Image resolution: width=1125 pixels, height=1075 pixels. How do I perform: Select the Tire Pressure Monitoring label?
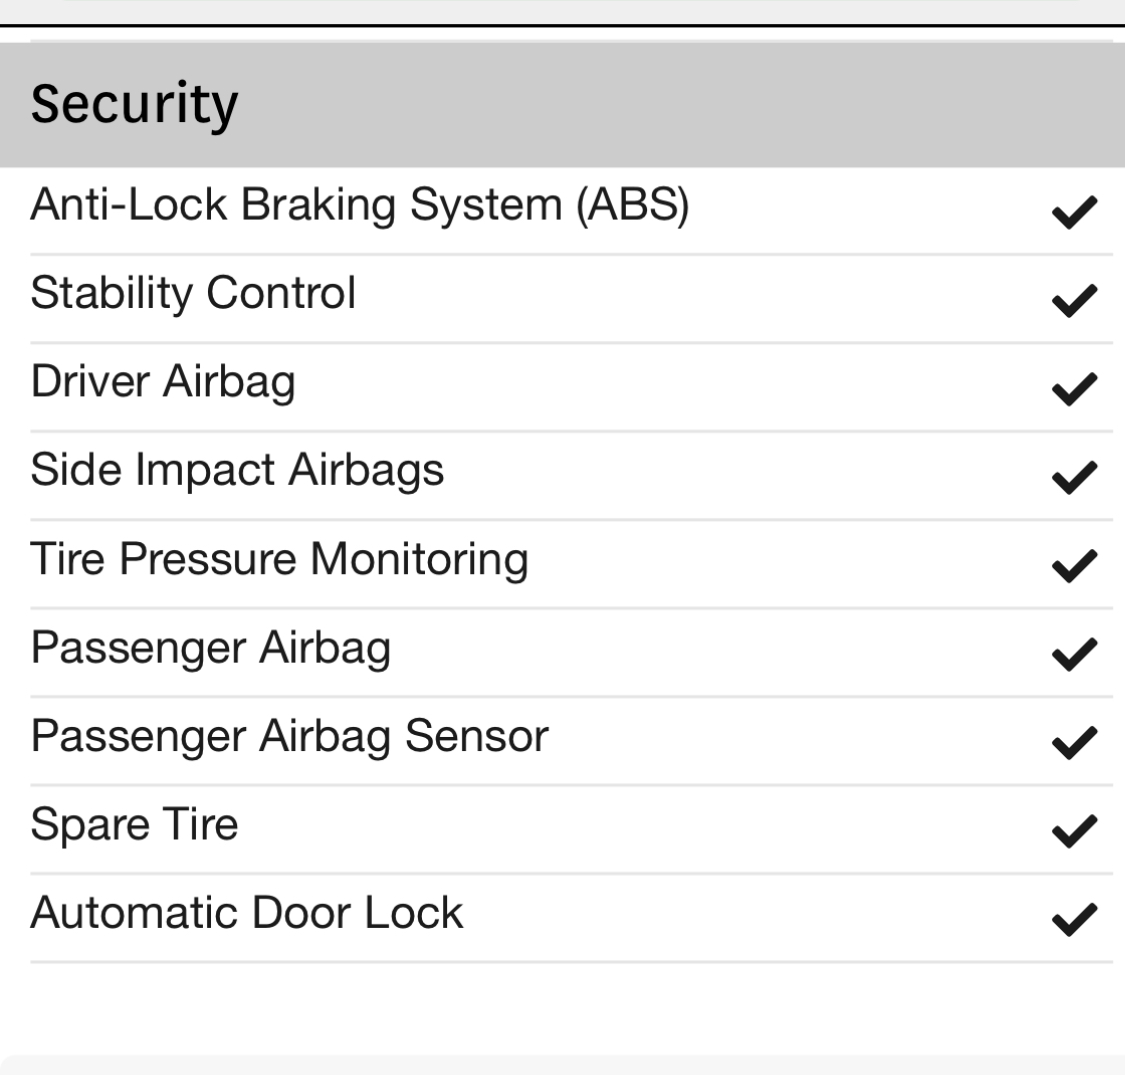coord(279,559)
